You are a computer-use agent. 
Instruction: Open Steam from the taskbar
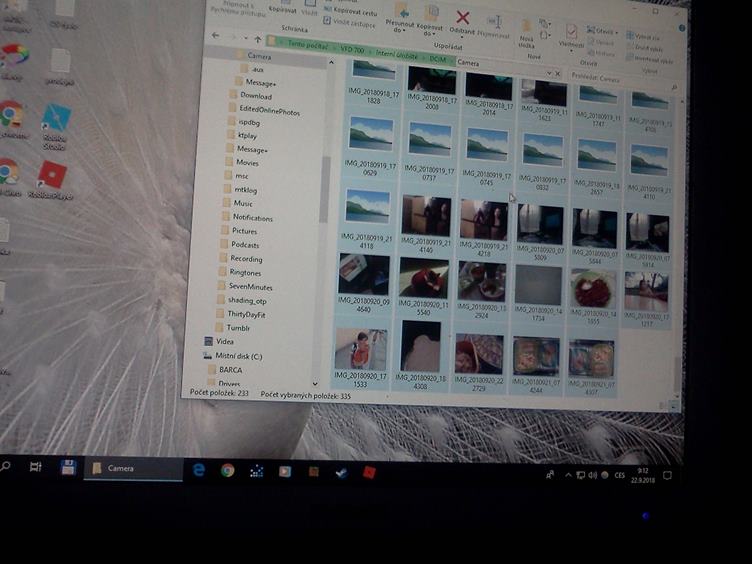[x=341, y=473]
